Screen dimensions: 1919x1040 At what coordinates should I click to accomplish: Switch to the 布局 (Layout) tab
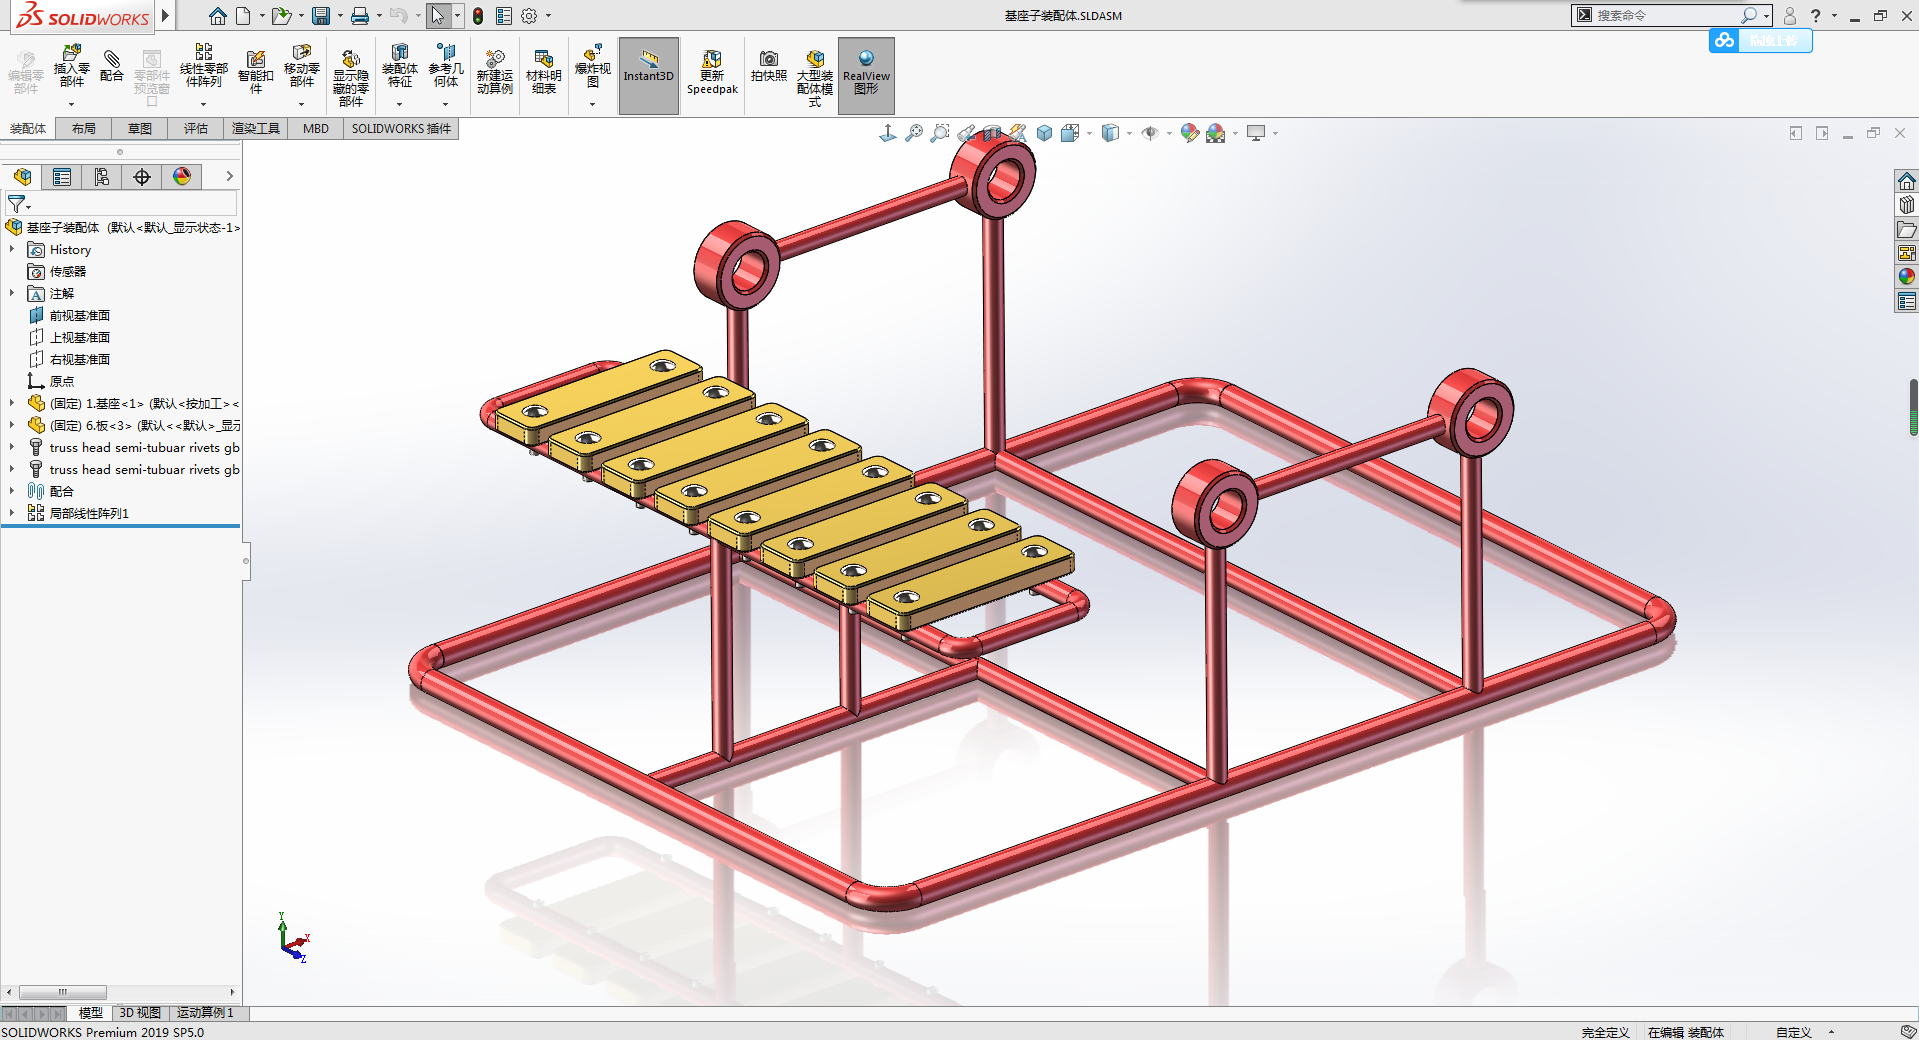[84, 128]
